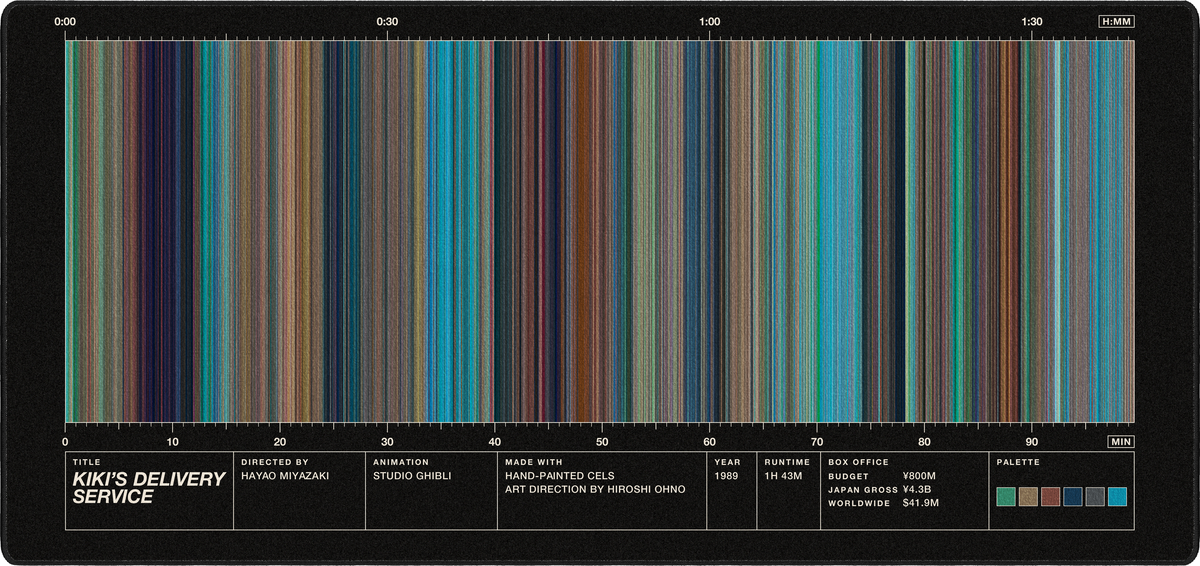1200x566 pixels.
Task: Click the 0:30 top timeline marker
Action: pyautogui.click(x=387, y=21)
